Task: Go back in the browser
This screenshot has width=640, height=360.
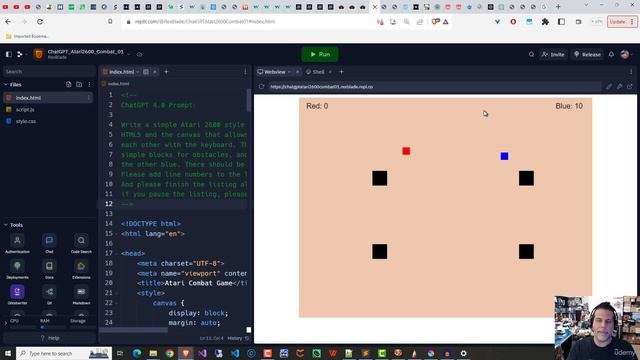Action: 8,22
